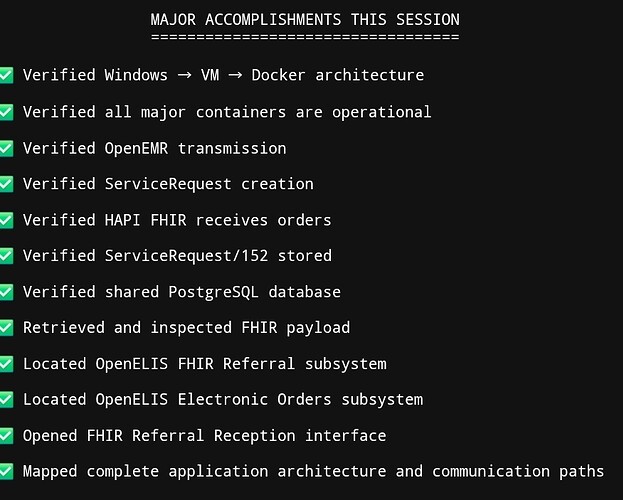Click the checkmark beside OpenELIS FHIR Referral subsystem
The image size is (623, 500).
click(6, 364)
